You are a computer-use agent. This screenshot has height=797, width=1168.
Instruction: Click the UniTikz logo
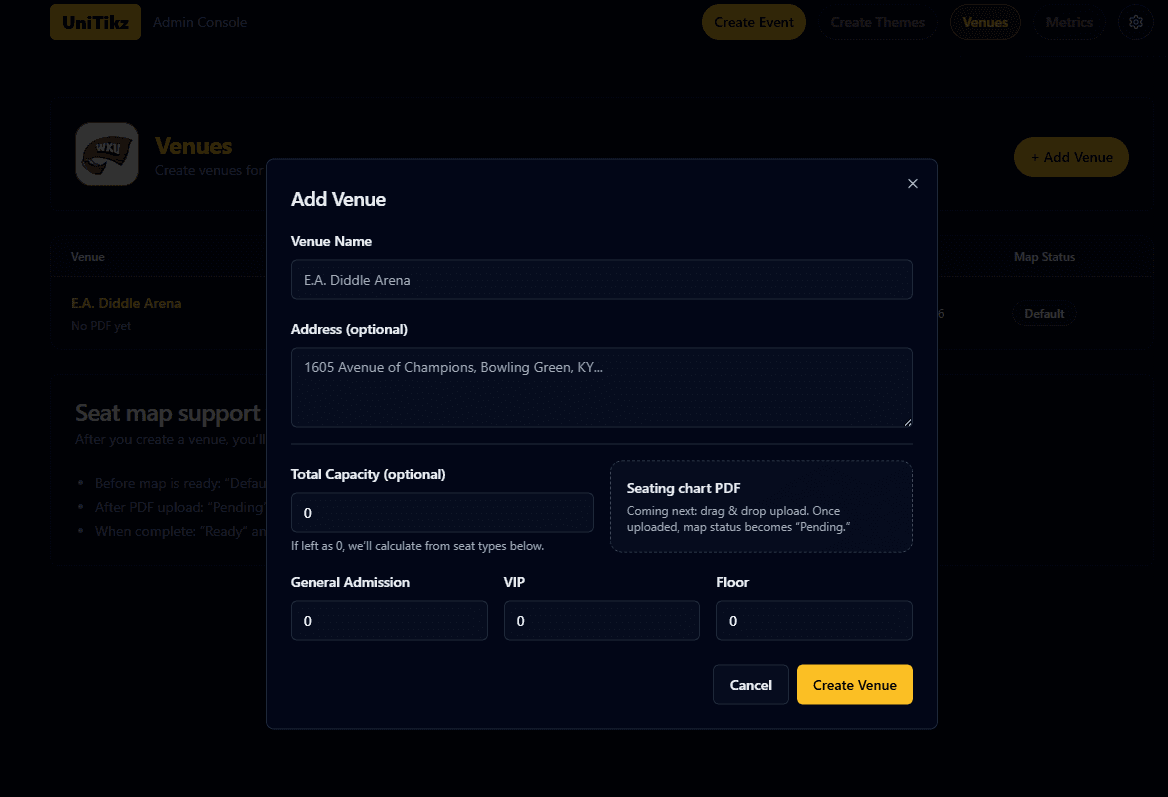click(x=95, y=22)
